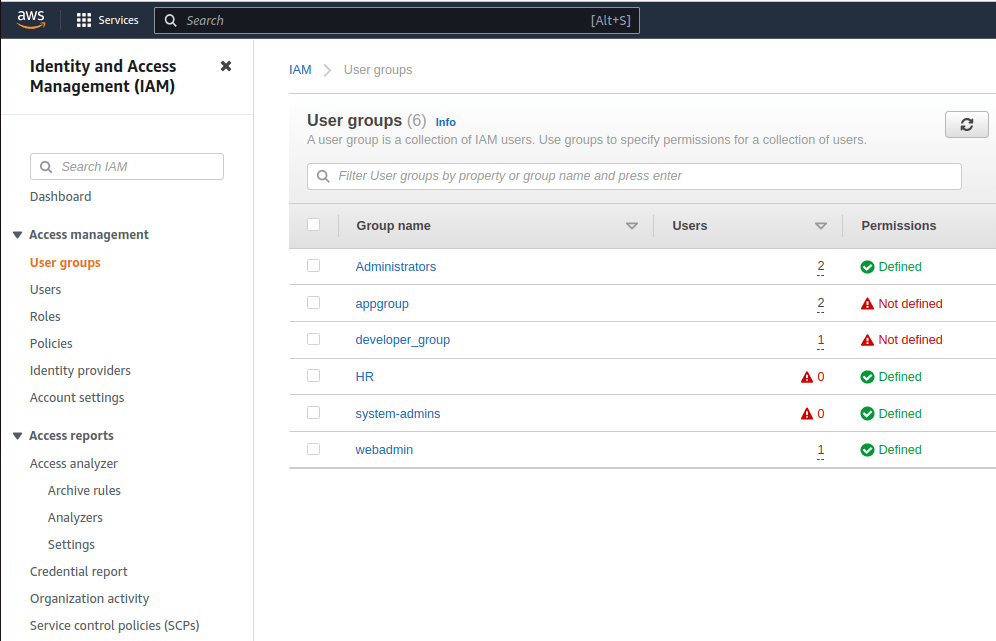Viewport: 996px width, 641px height.
Task: Go to Archive rules
Action: [84, 490]
